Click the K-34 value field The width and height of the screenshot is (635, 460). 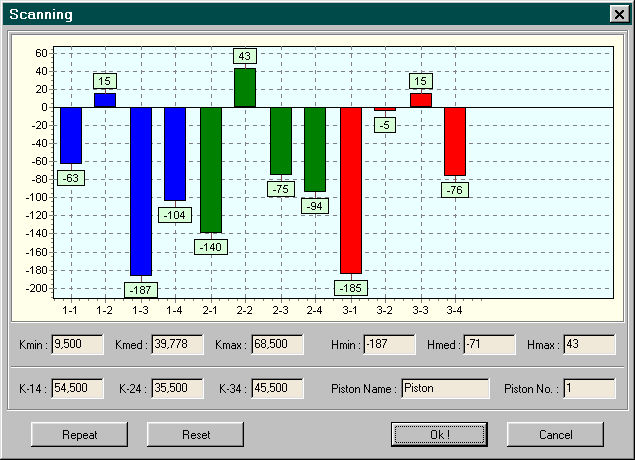click(277, 388)
